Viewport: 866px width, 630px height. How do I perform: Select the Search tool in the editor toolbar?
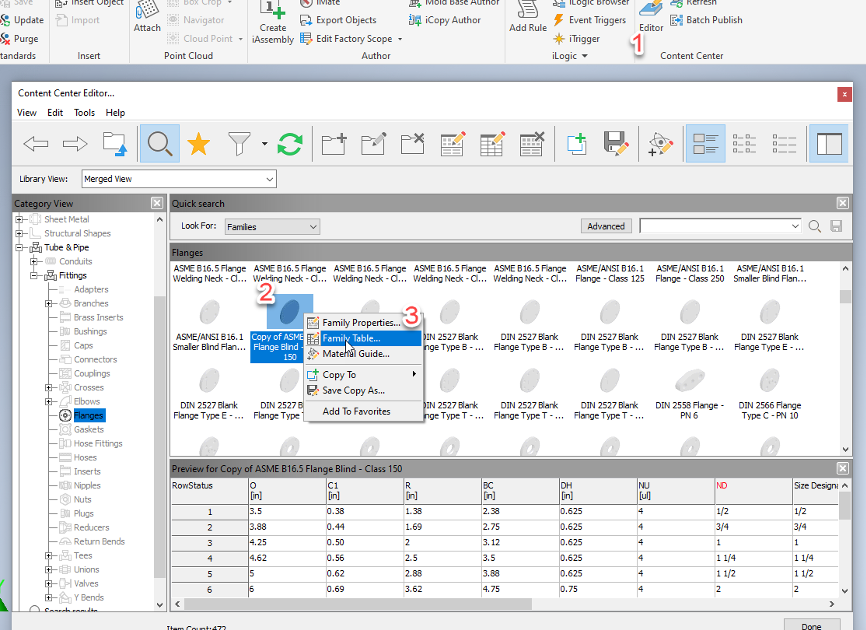[x=159, y=143]
